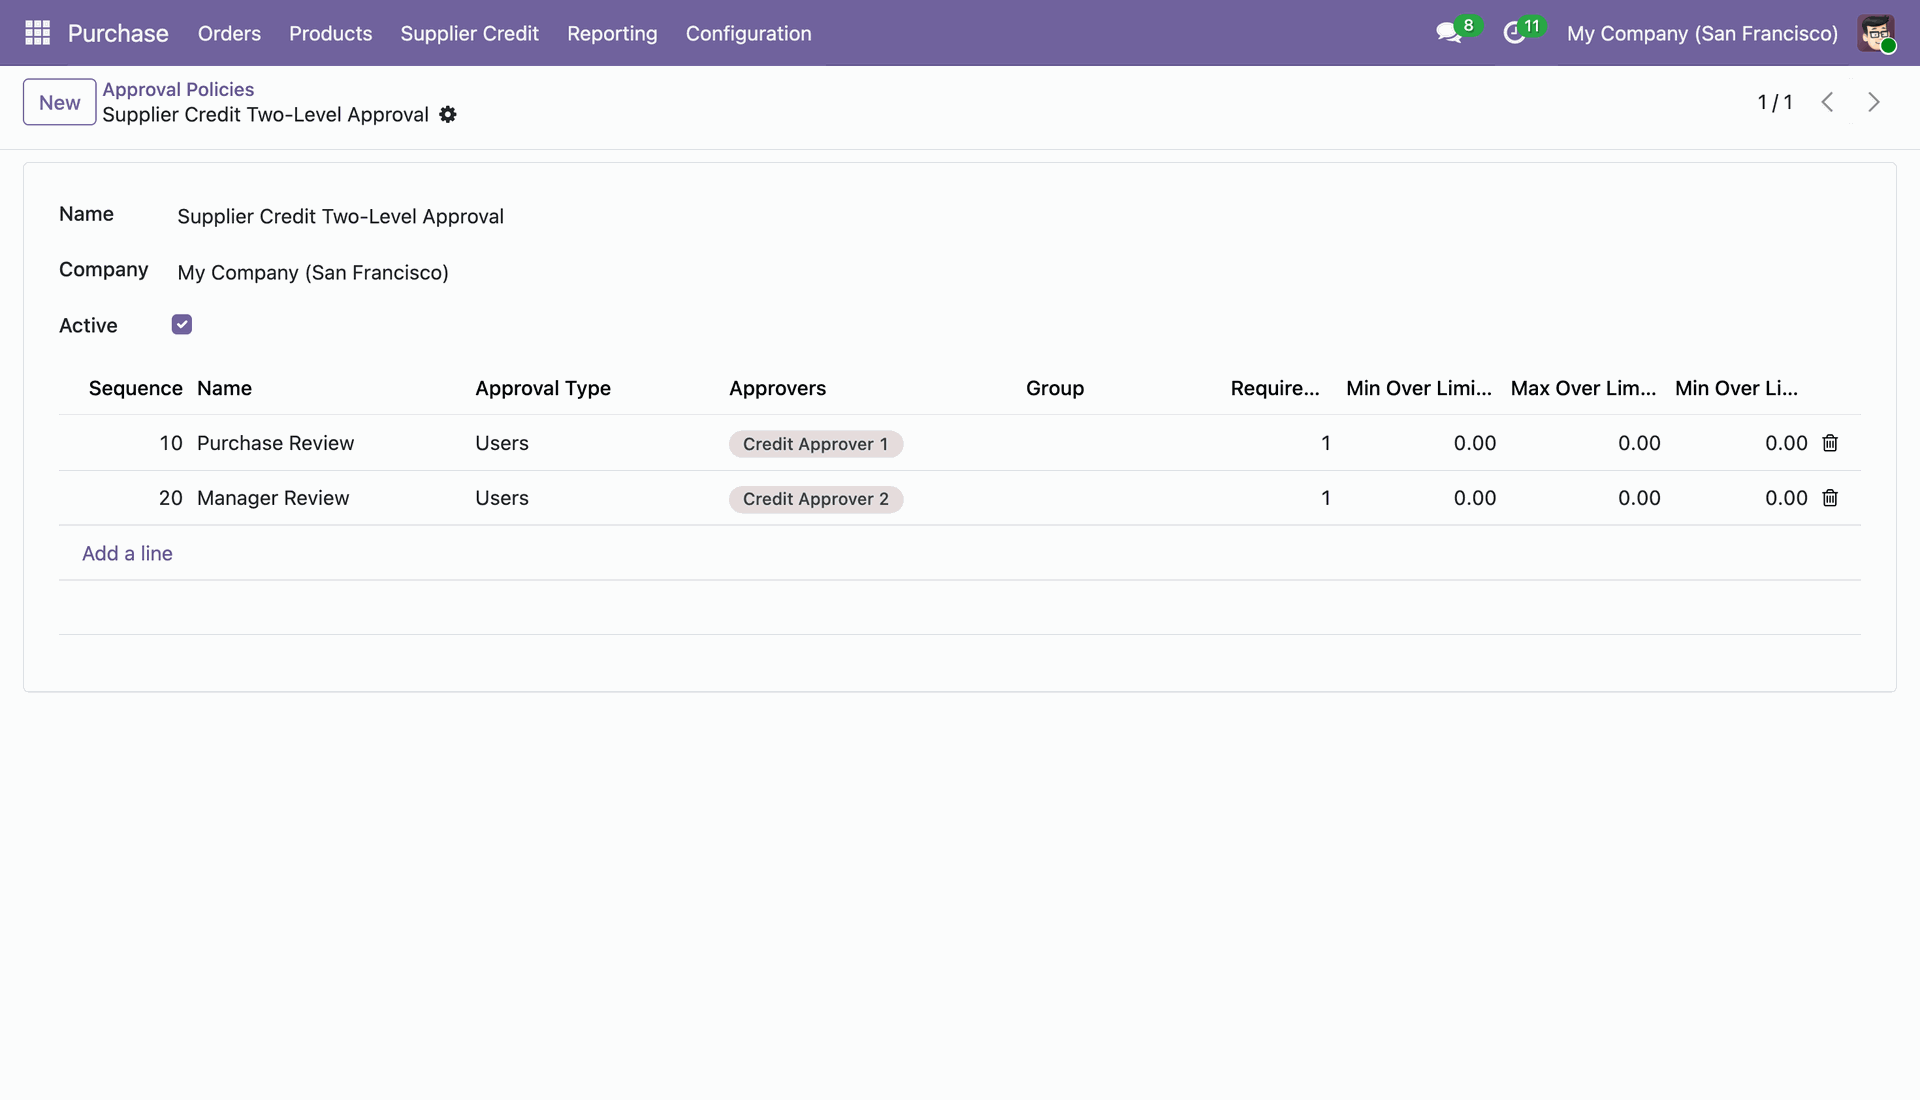The image size is (1920, 1100).
Task: Delete the Manager Review line
Action: [x=1830, y=498]
